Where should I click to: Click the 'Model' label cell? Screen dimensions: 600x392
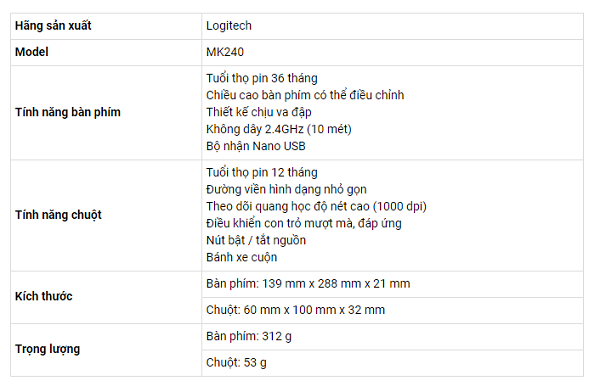coord(106,52)
